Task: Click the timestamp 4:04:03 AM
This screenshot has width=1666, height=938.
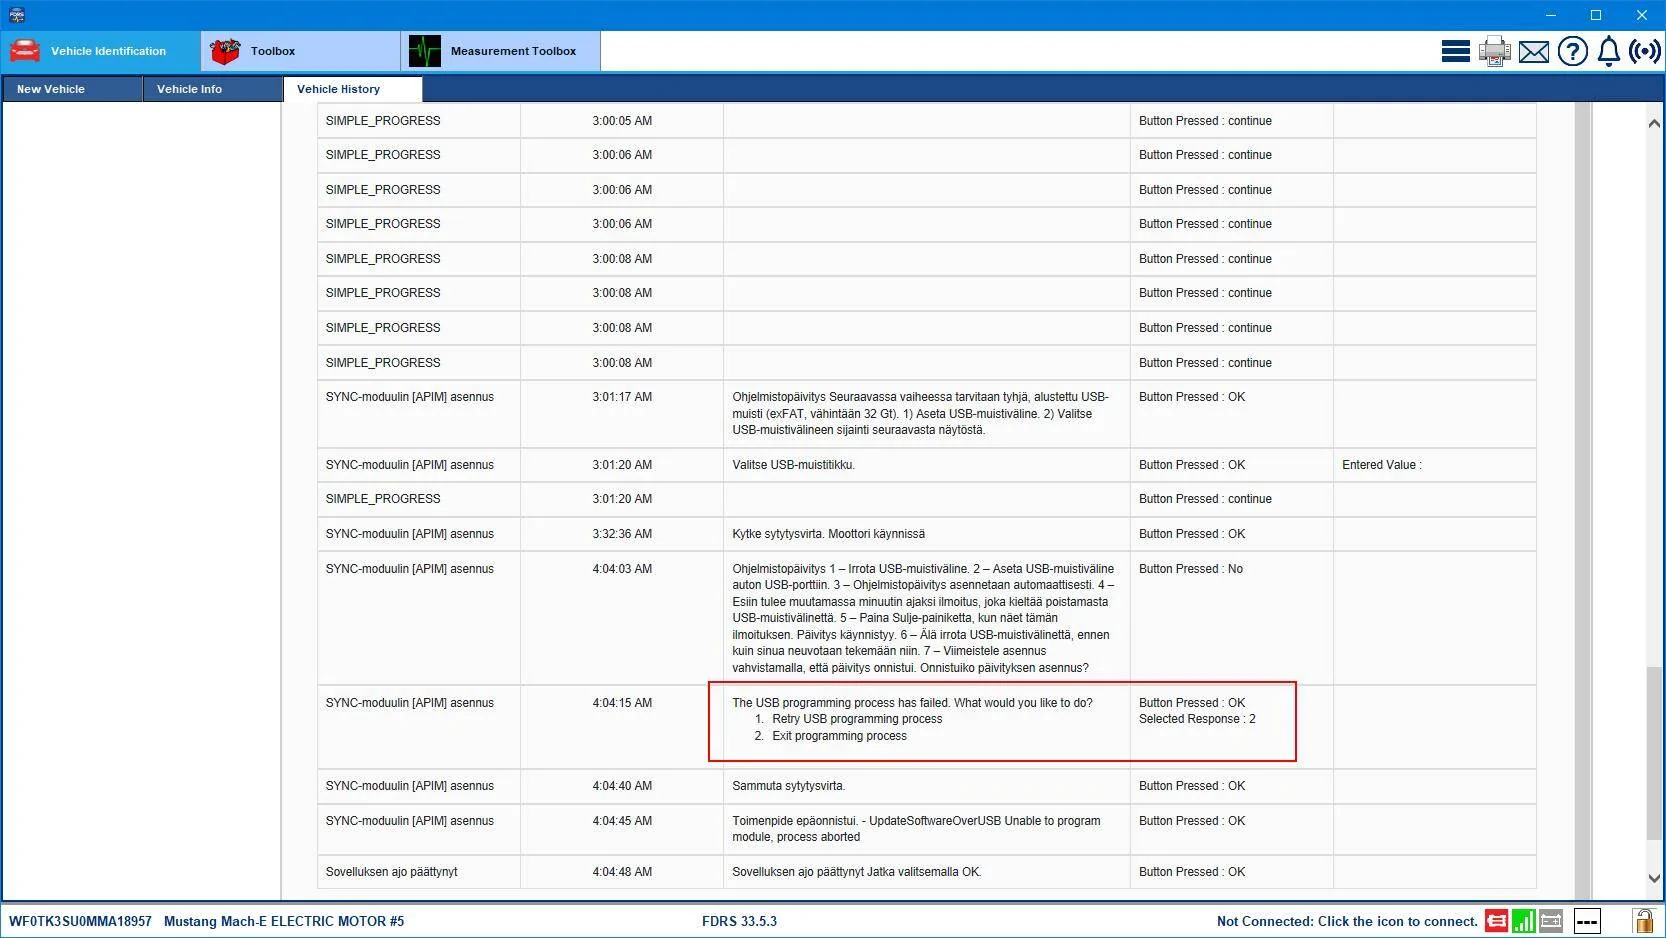Action: [x=622, y=569]
